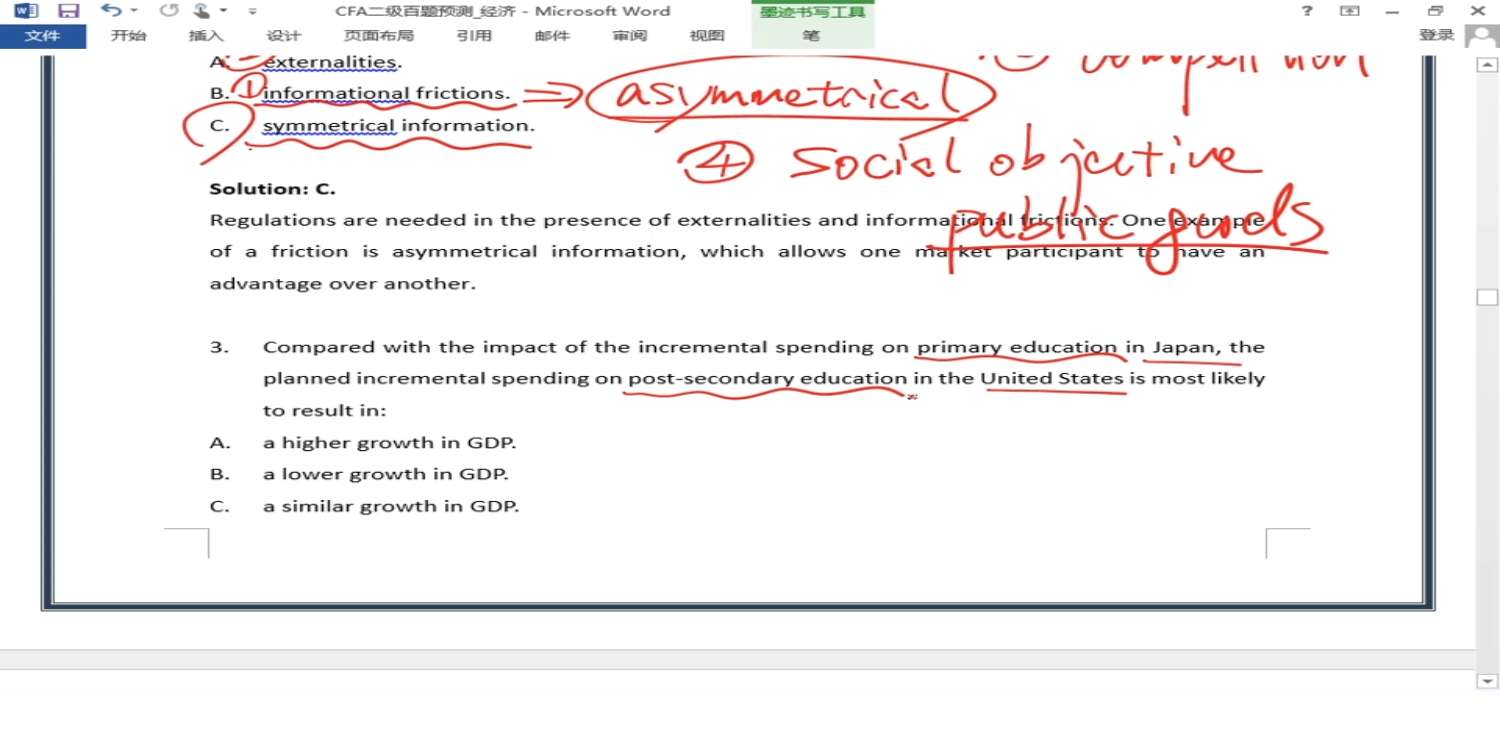Open the 文件 (File) tab
The image size is (1500, 750).
pyautogui.click(x=42, y=36)
